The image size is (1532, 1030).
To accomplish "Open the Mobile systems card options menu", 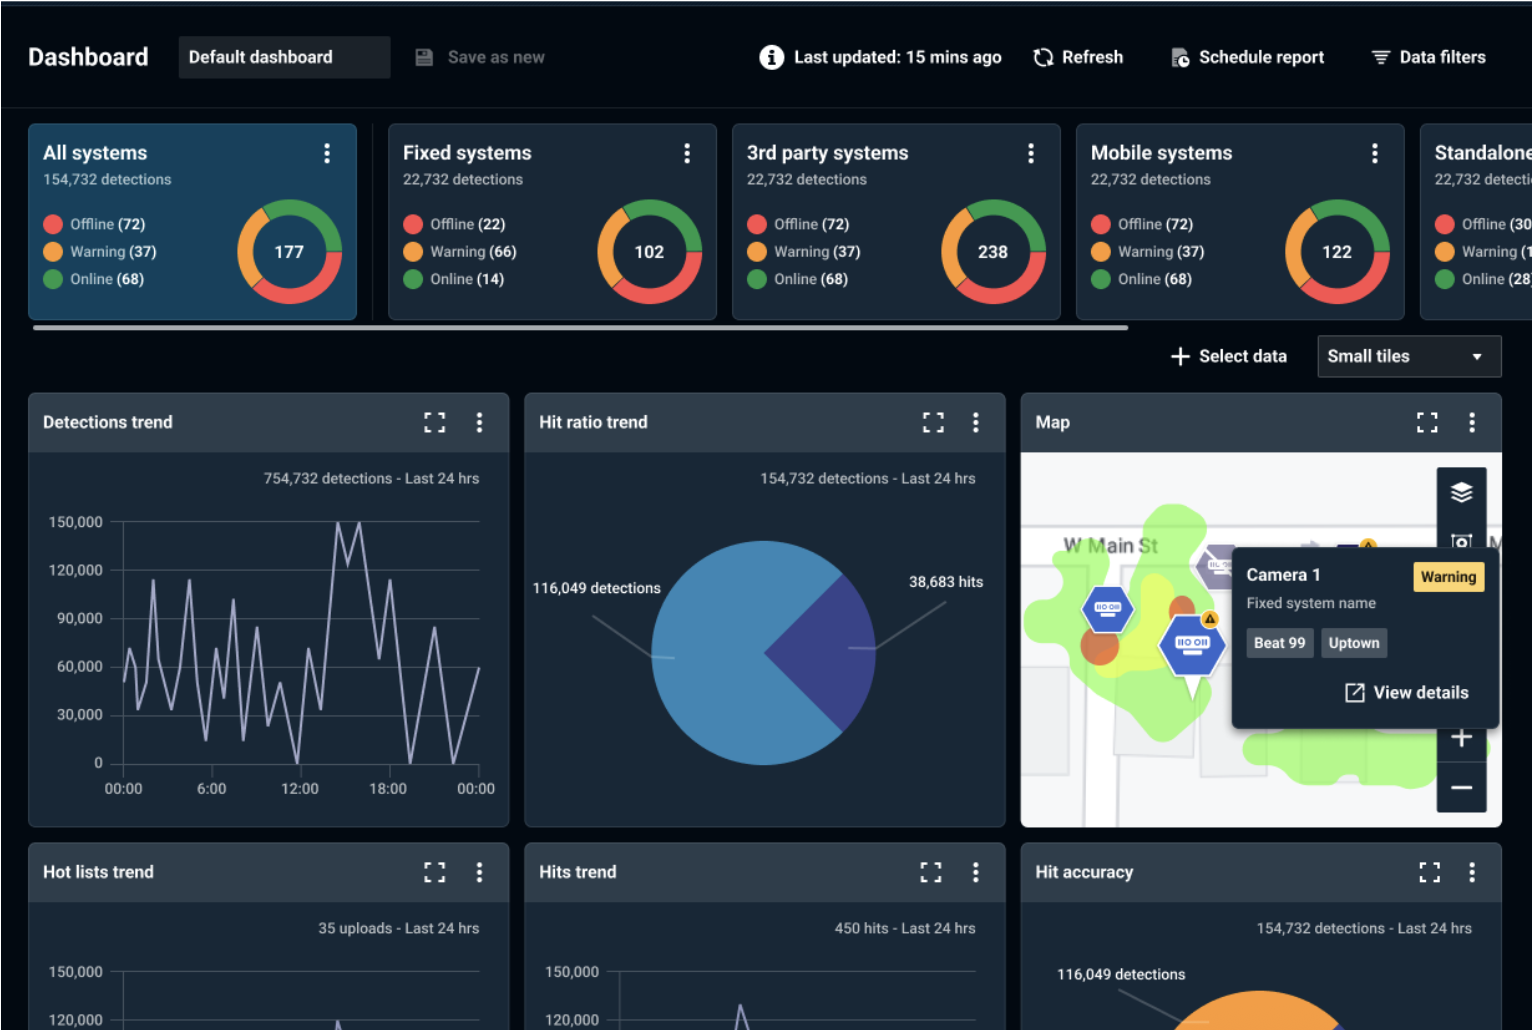I will [1375, 153].
